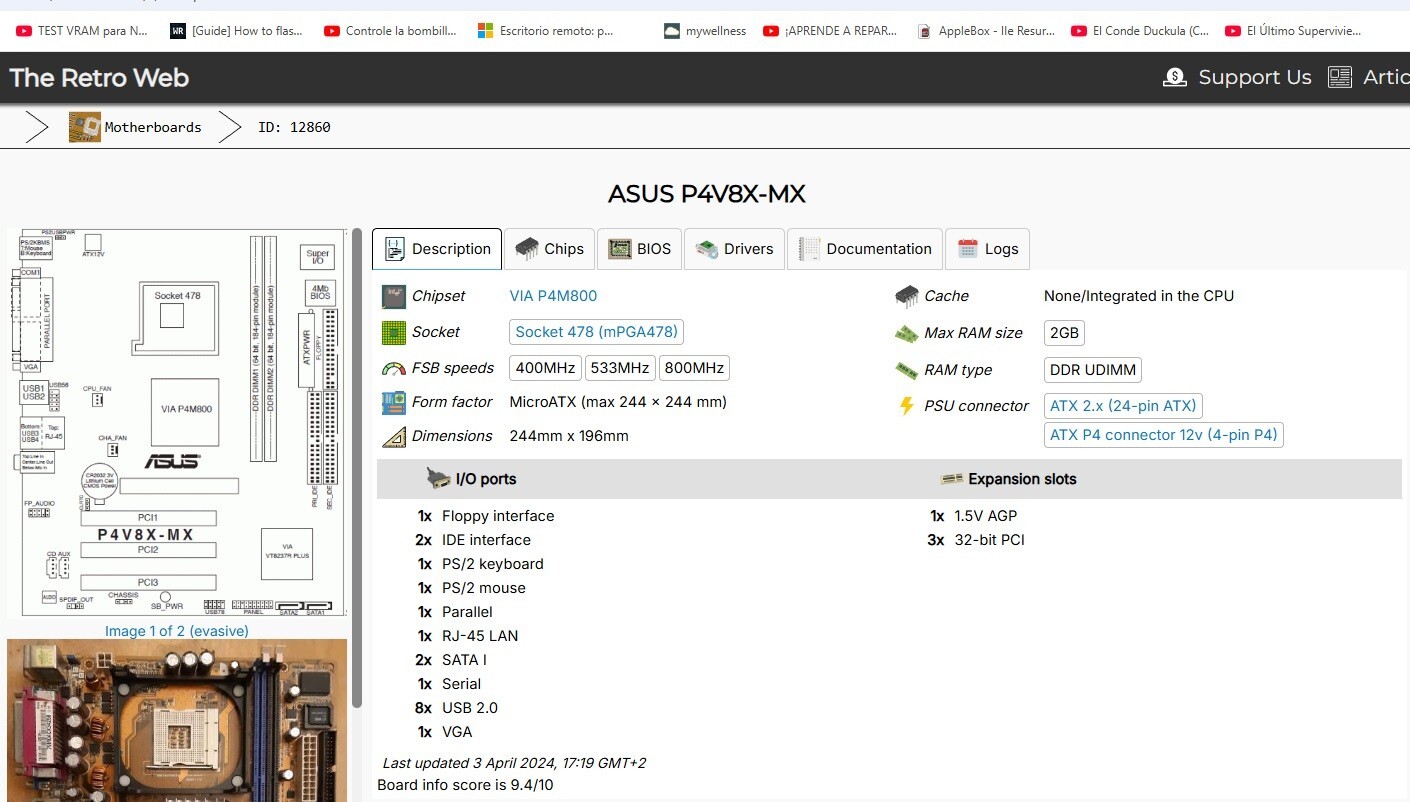1410x802 pixels.
Task: Open the mywellness cloud bookmark
Action: pos(705,31)
